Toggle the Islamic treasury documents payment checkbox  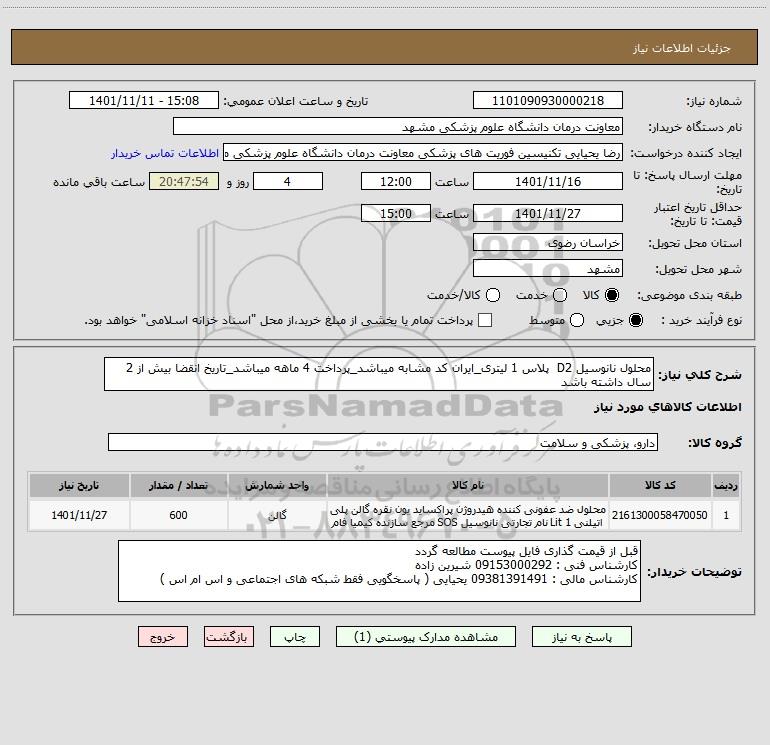point(485,321)
